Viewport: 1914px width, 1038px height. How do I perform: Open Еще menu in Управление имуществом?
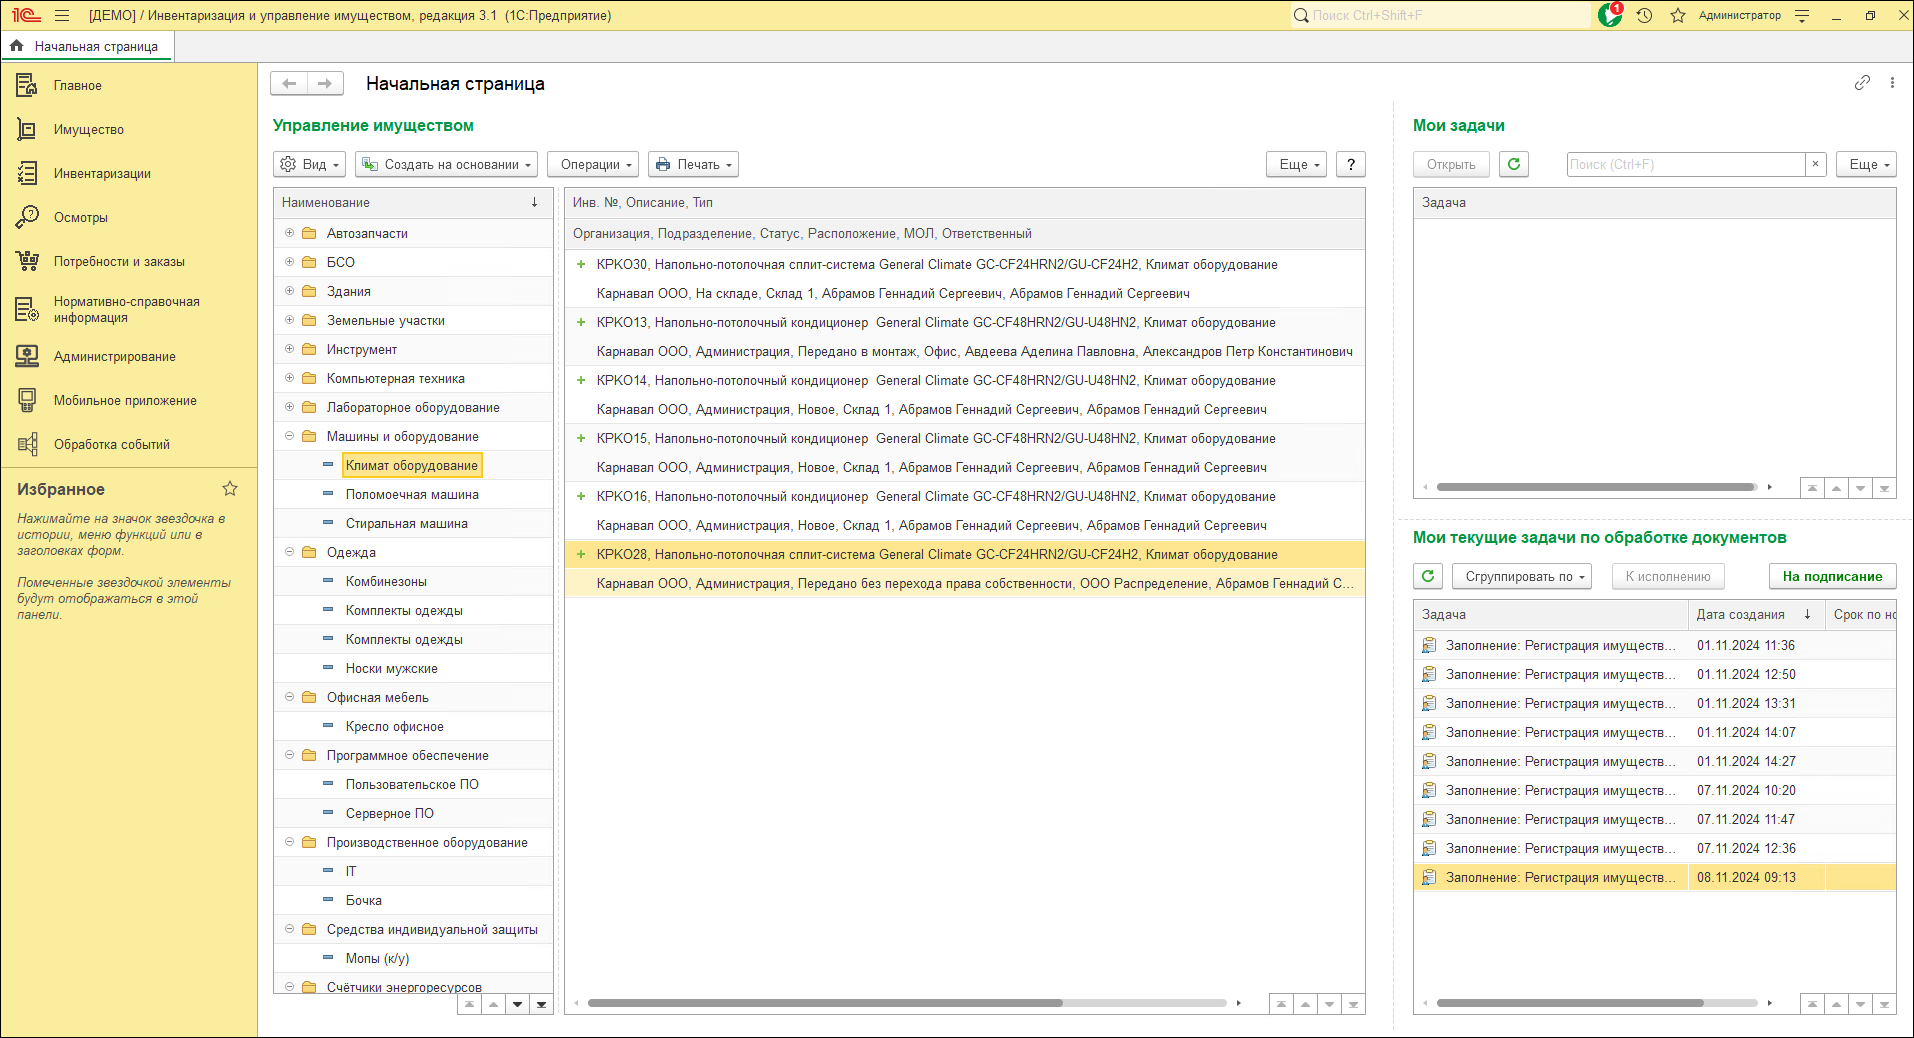1296,164
